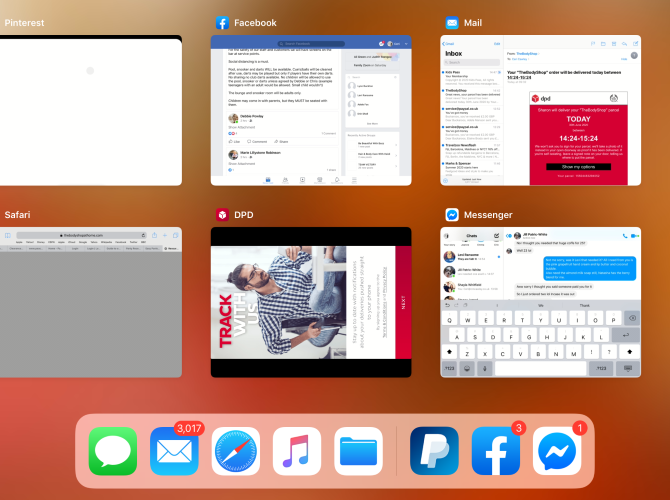670x500 pixels.
Task: Open the Files app in dock
Action: (x=359, y=451)
